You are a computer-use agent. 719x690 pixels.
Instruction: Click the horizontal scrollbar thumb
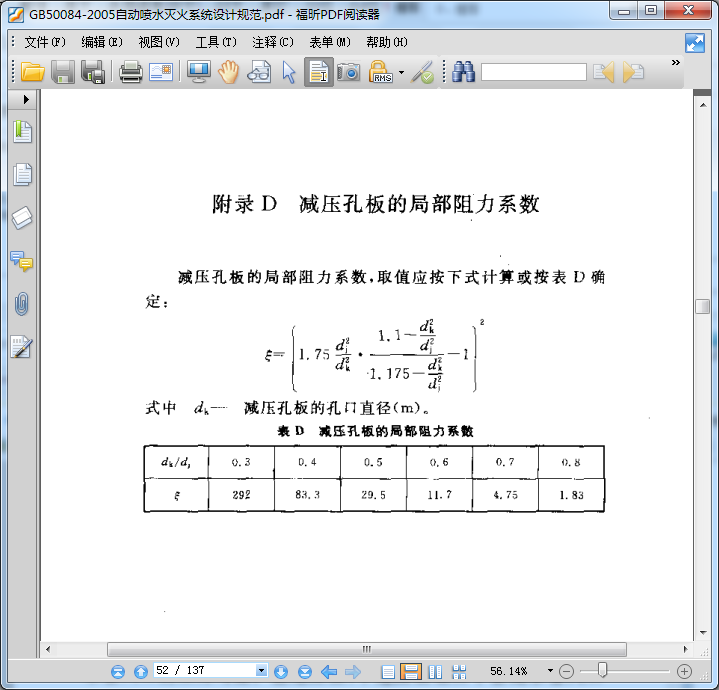tap(367, 649)
